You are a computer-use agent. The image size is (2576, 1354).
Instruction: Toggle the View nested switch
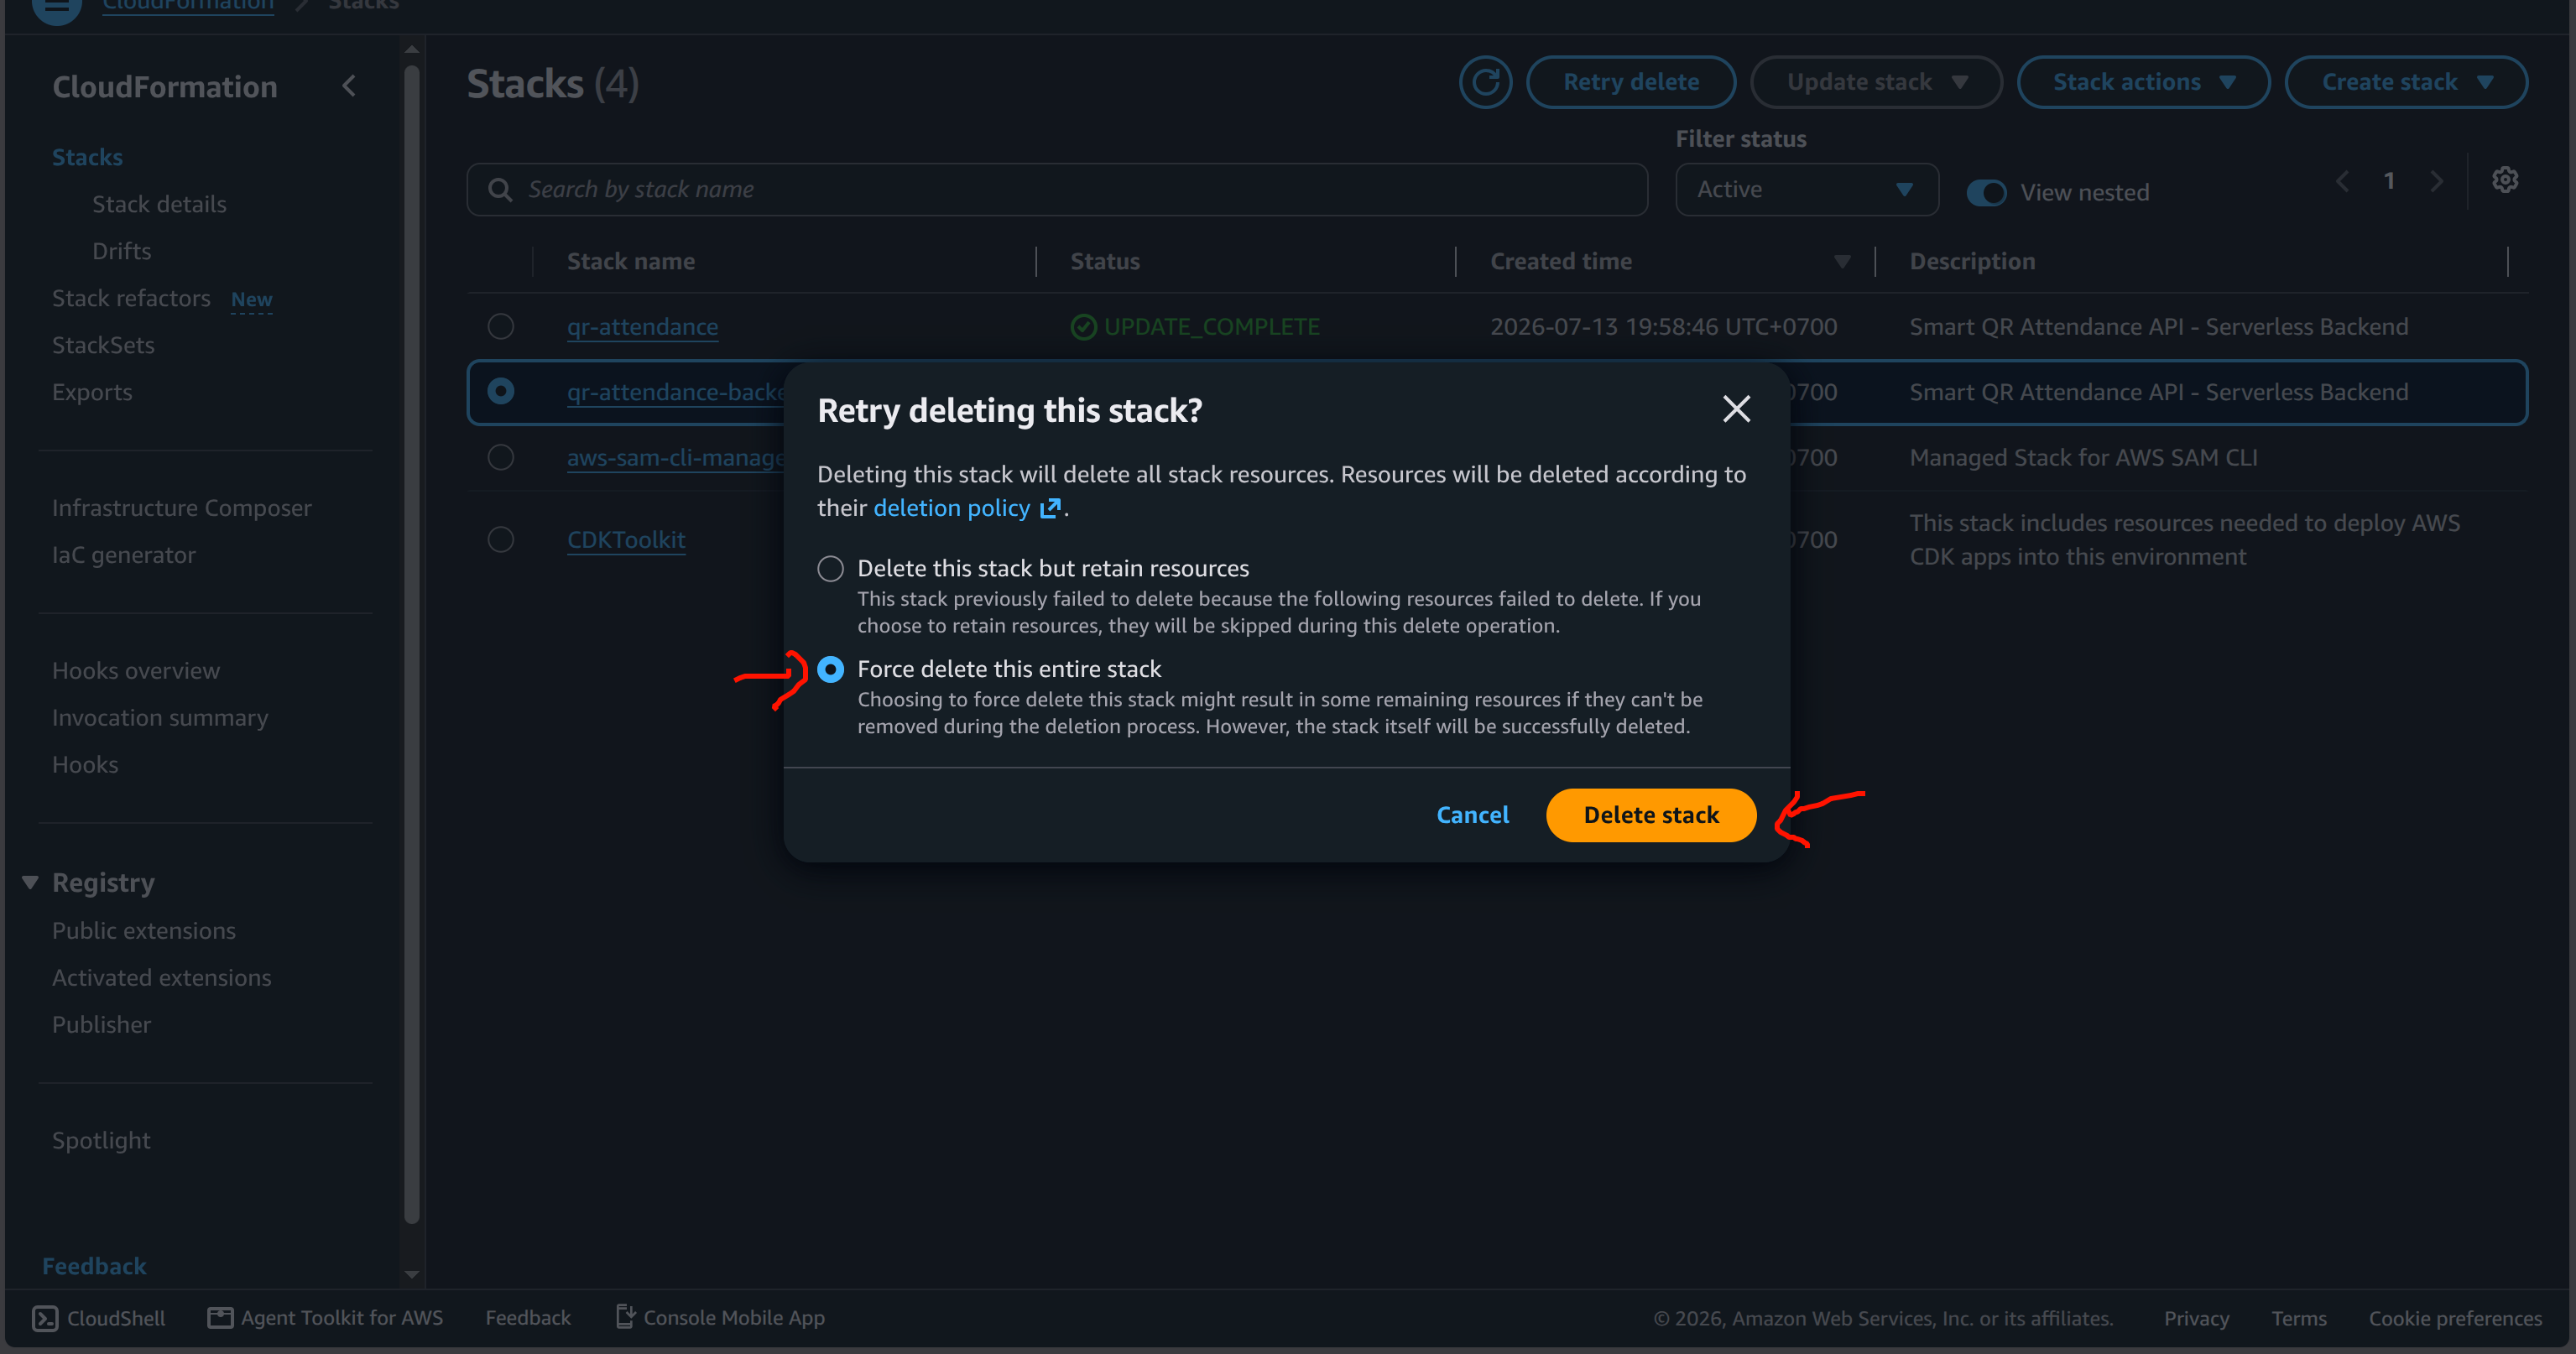[x=1986, y=193]
